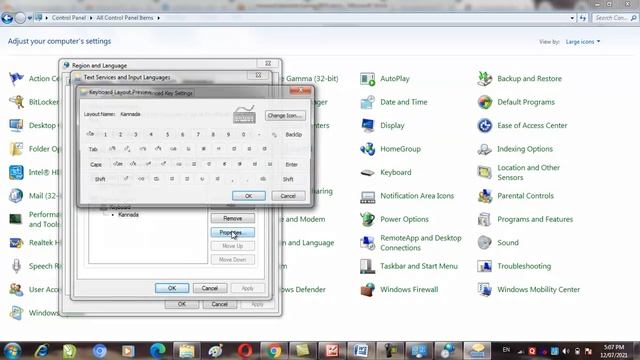Viewport: 640px width, 360px height.
Task: Click Change Icon button in Keyboard Layout Preview
Action: click(x=285, y=116)
